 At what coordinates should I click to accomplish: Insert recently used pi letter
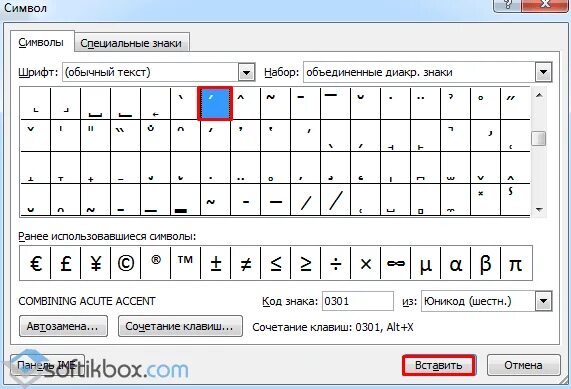click(x=516, y=263)
